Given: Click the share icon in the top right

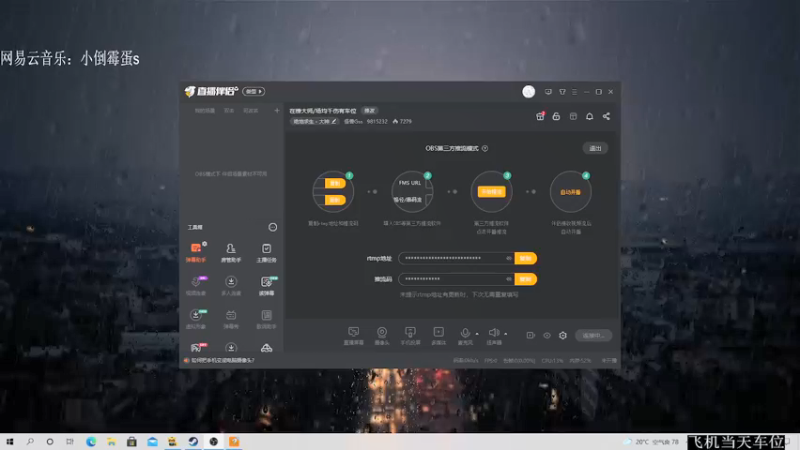Looking at the screenshot, I should pyautogui.click(x=606, y=116).
